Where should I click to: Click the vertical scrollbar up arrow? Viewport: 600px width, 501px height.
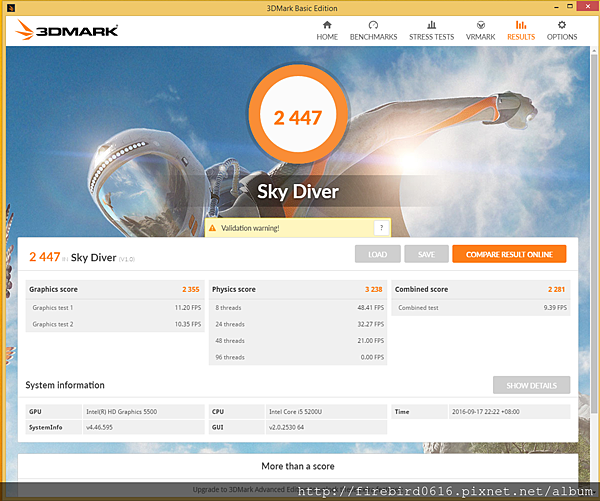point(594,51)
